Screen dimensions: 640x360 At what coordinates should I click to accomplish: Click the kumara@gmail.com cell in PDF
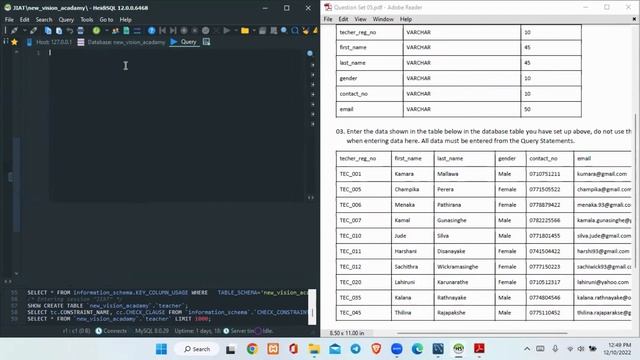(602, 174)
